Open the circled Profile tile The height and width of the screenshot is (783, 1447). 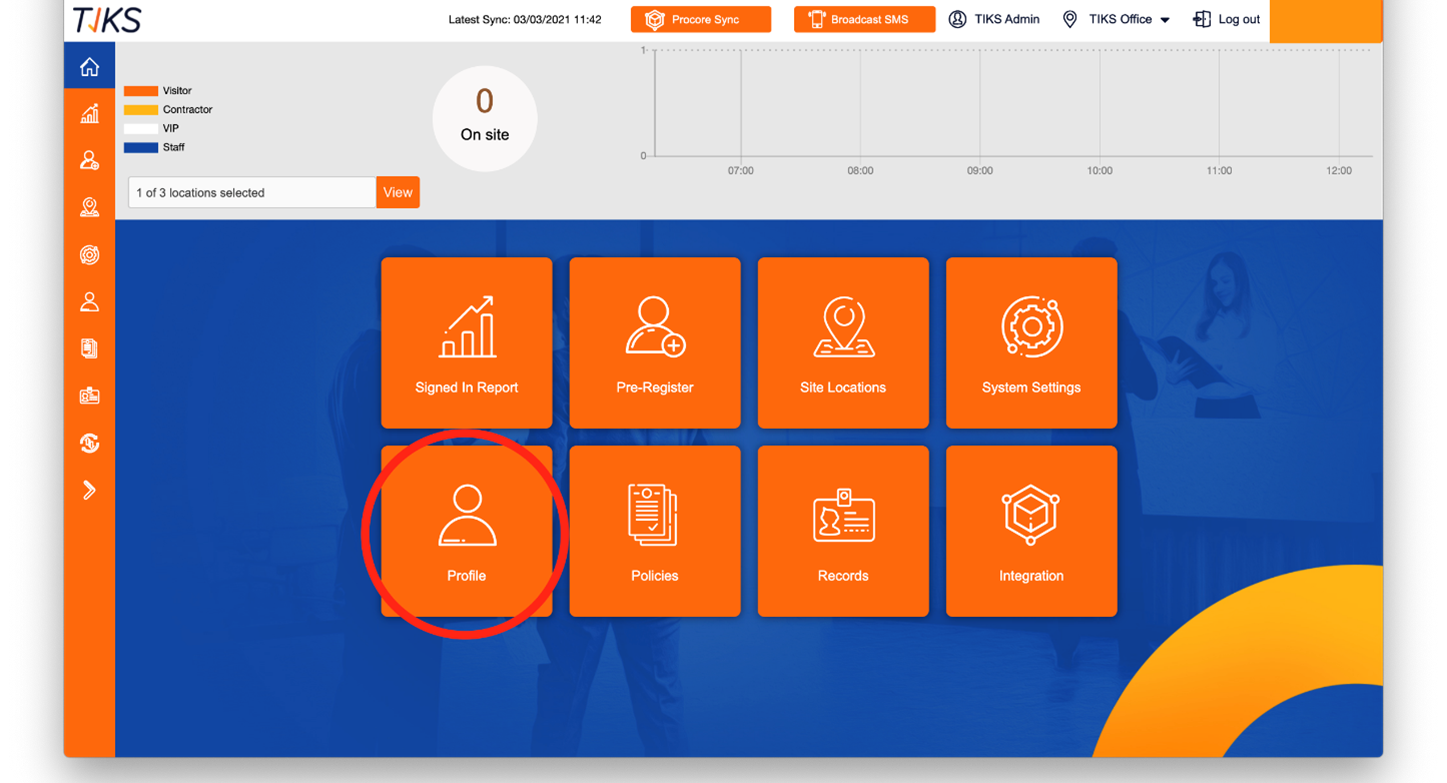click(466, 531)
